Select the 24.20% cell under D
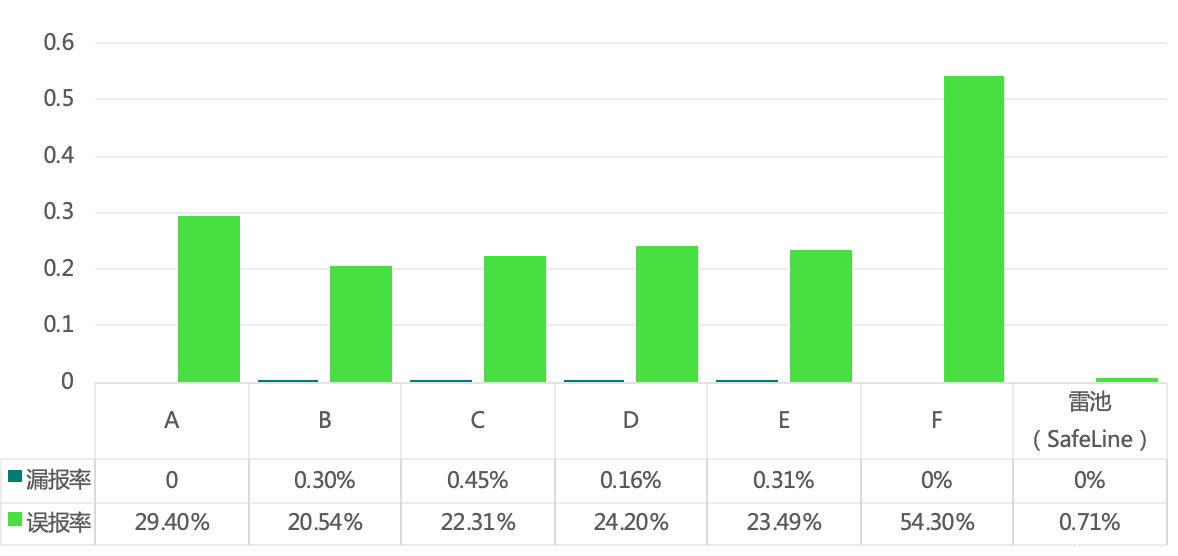The image size is (1178, 556). [630, 522]
